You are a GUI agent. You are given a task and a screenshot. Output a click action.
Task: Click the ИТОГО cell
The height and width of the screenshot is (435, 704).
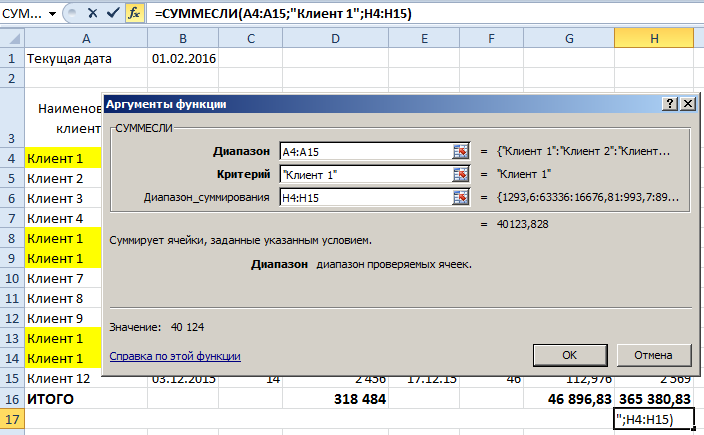click(86, 399)
